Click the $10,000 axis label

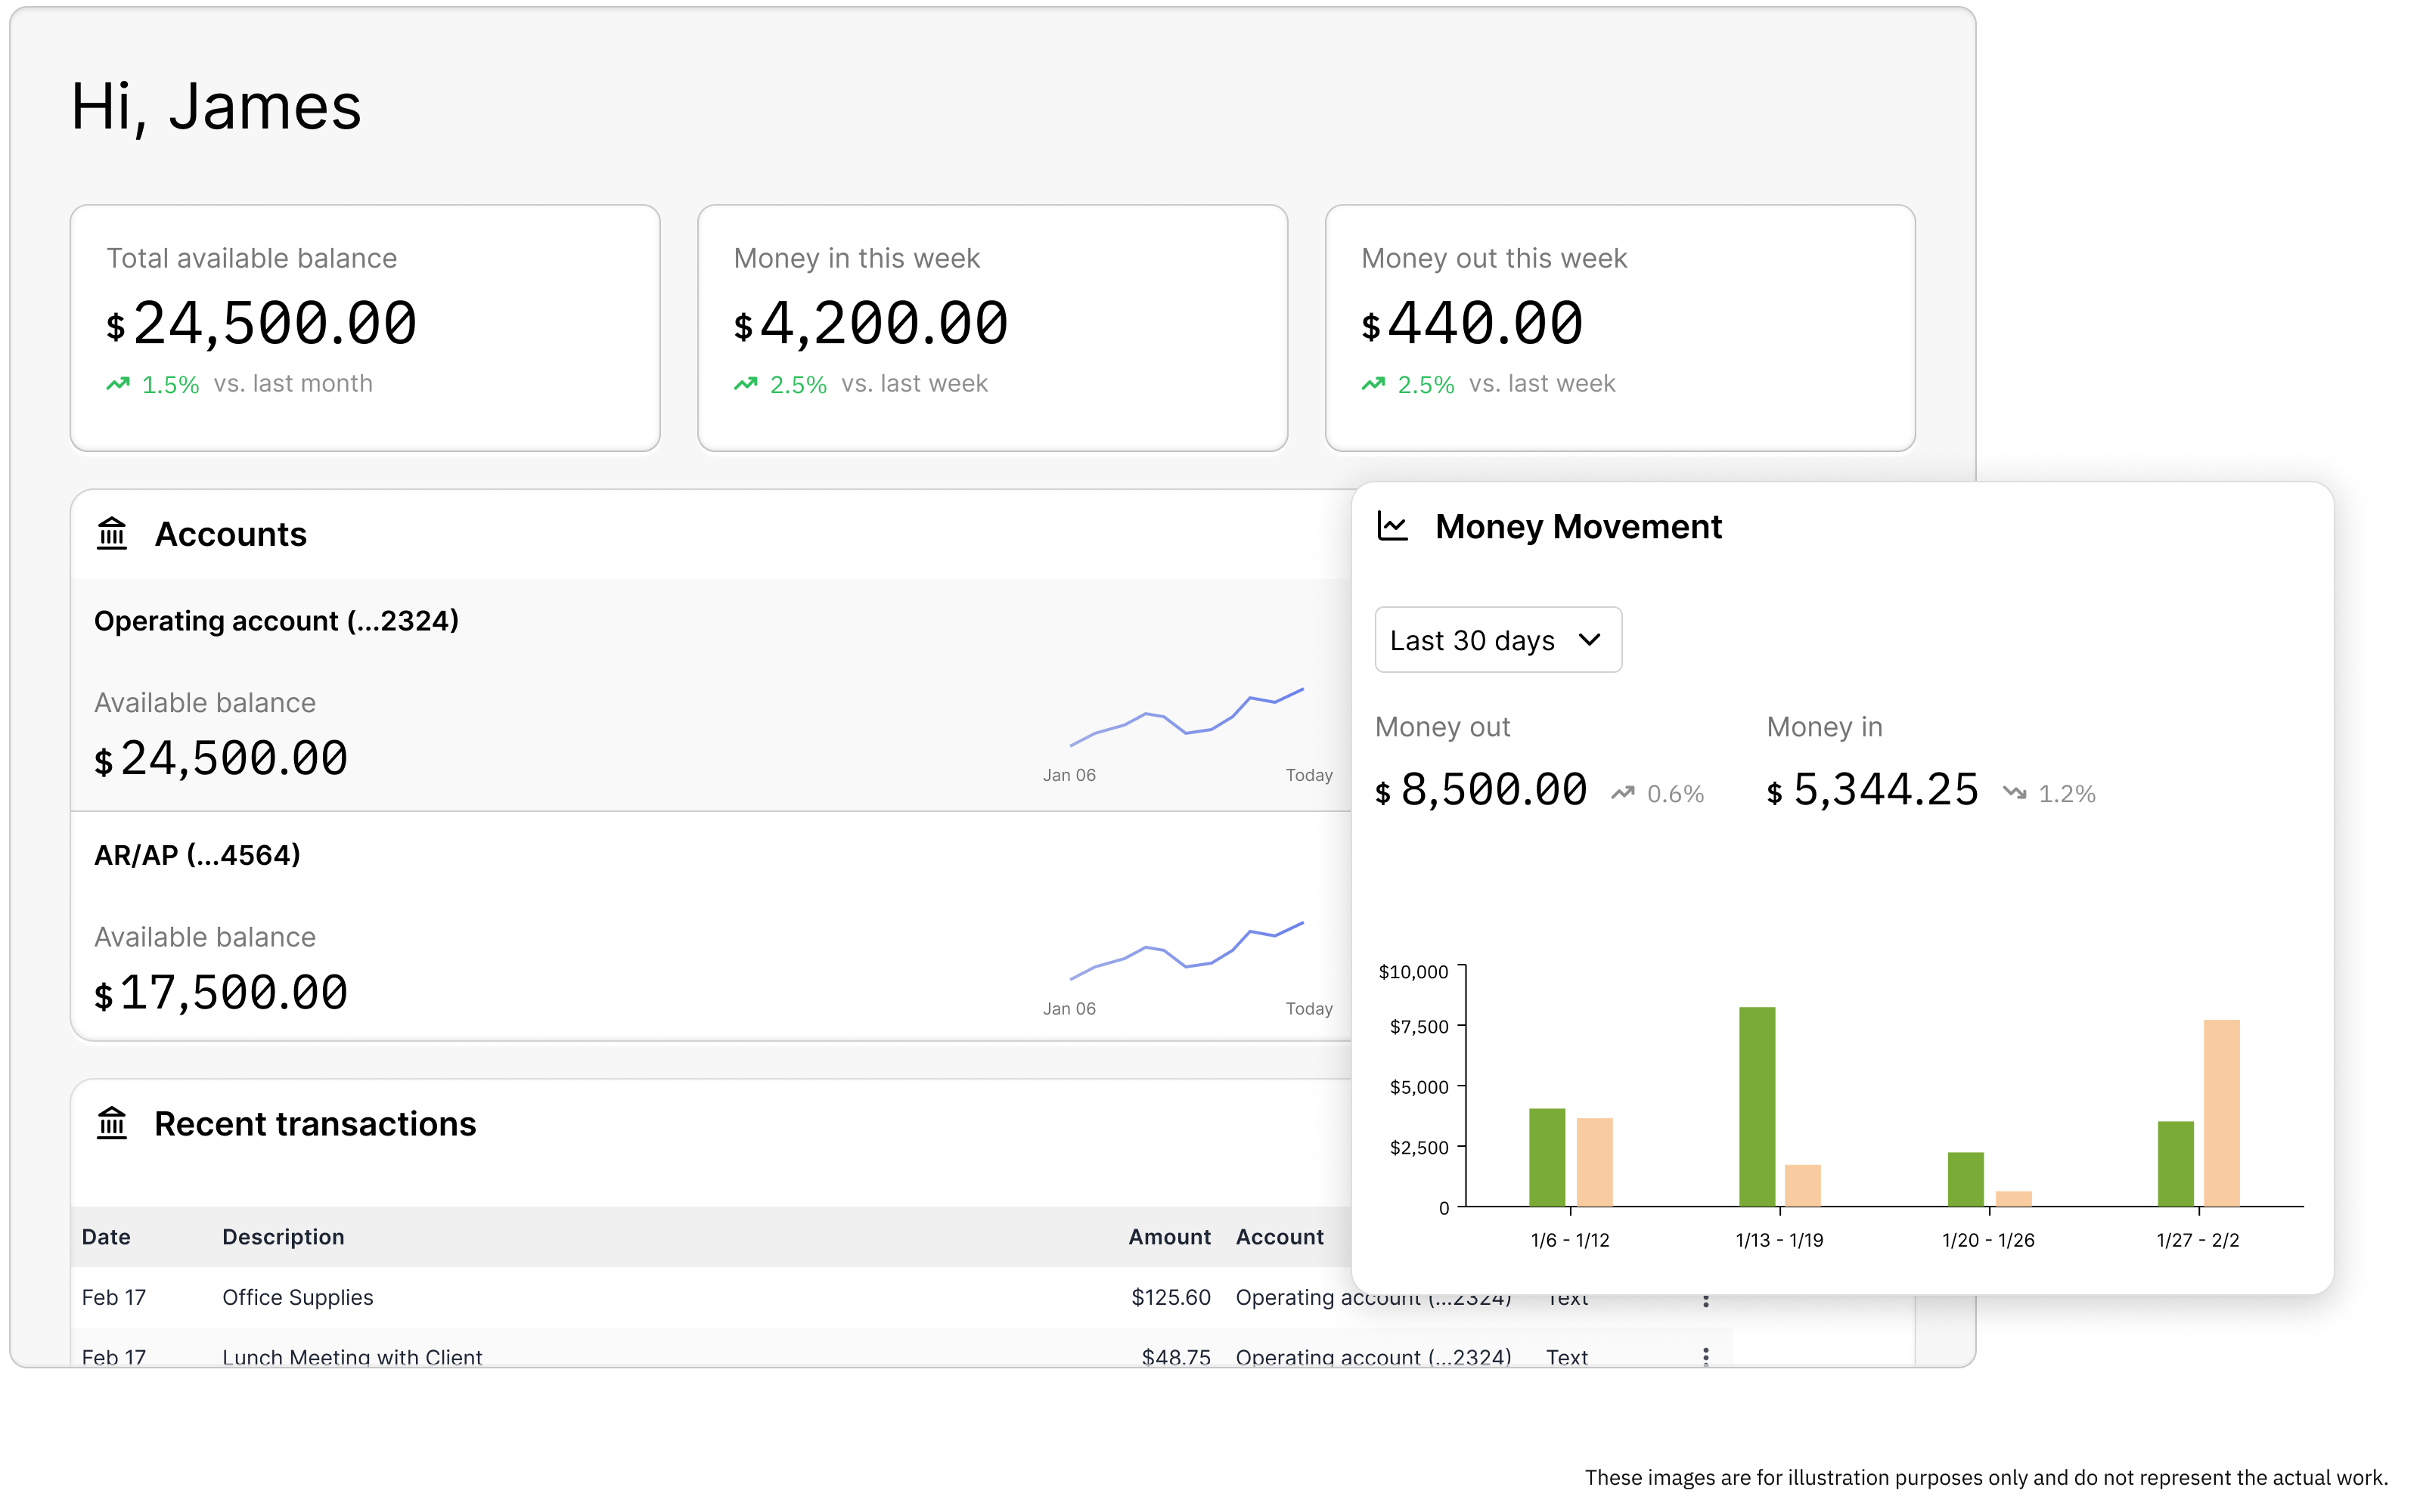1412,972
